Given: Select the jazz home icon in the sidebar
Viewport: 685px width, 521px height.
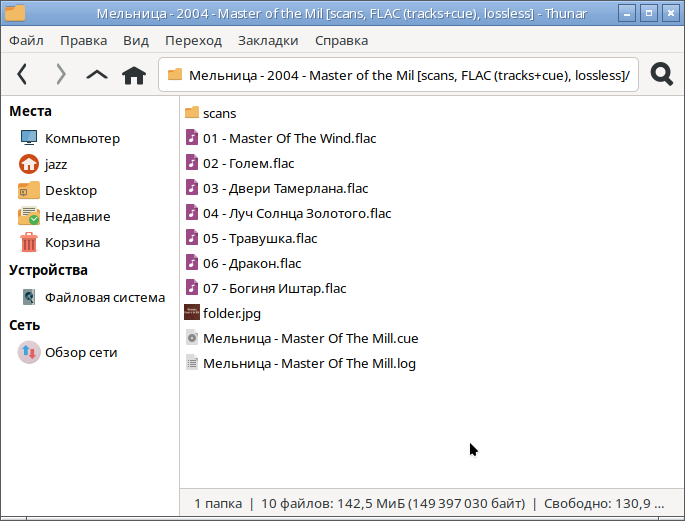Looking at the screenshot, I should pos(29,164).
